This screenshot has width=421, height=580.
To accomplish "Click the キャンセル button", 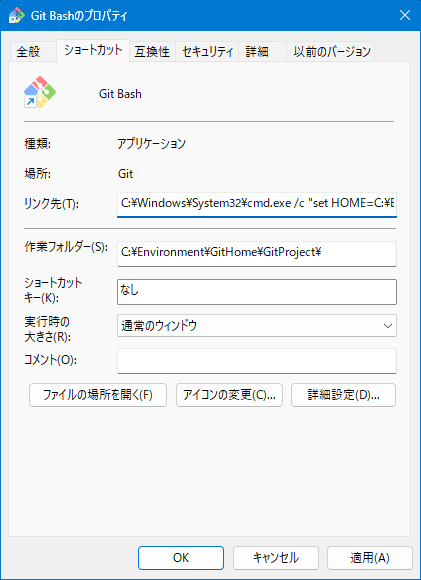I will click(276, 558).
